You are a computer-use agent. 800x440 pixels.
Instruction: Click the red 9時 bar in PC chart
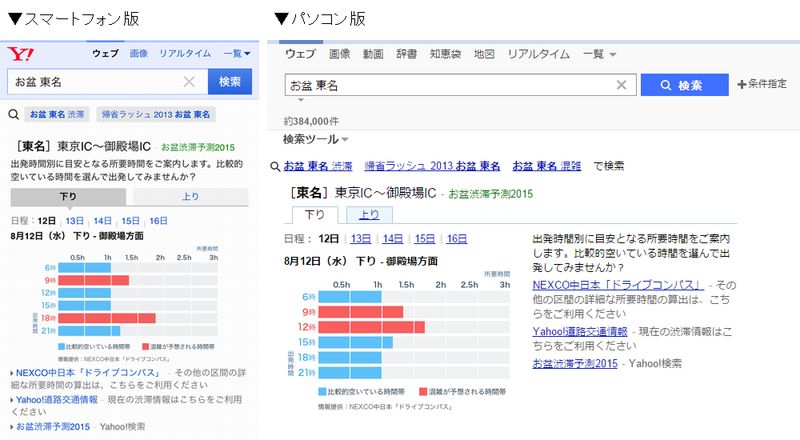coord(361,311)
